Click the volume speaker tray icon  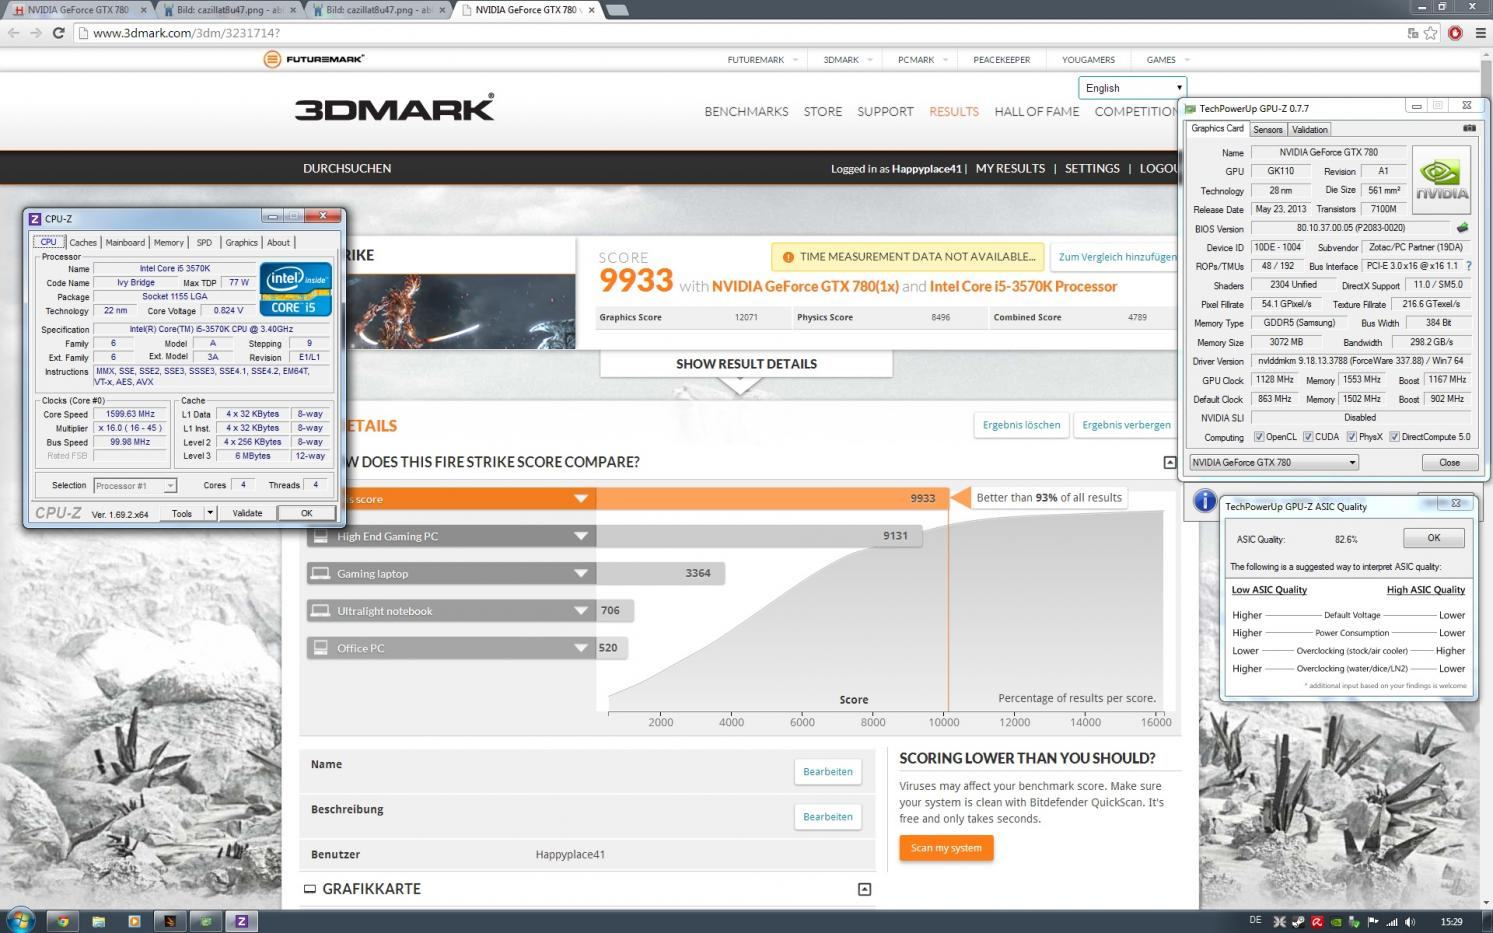click(1410, 922)
